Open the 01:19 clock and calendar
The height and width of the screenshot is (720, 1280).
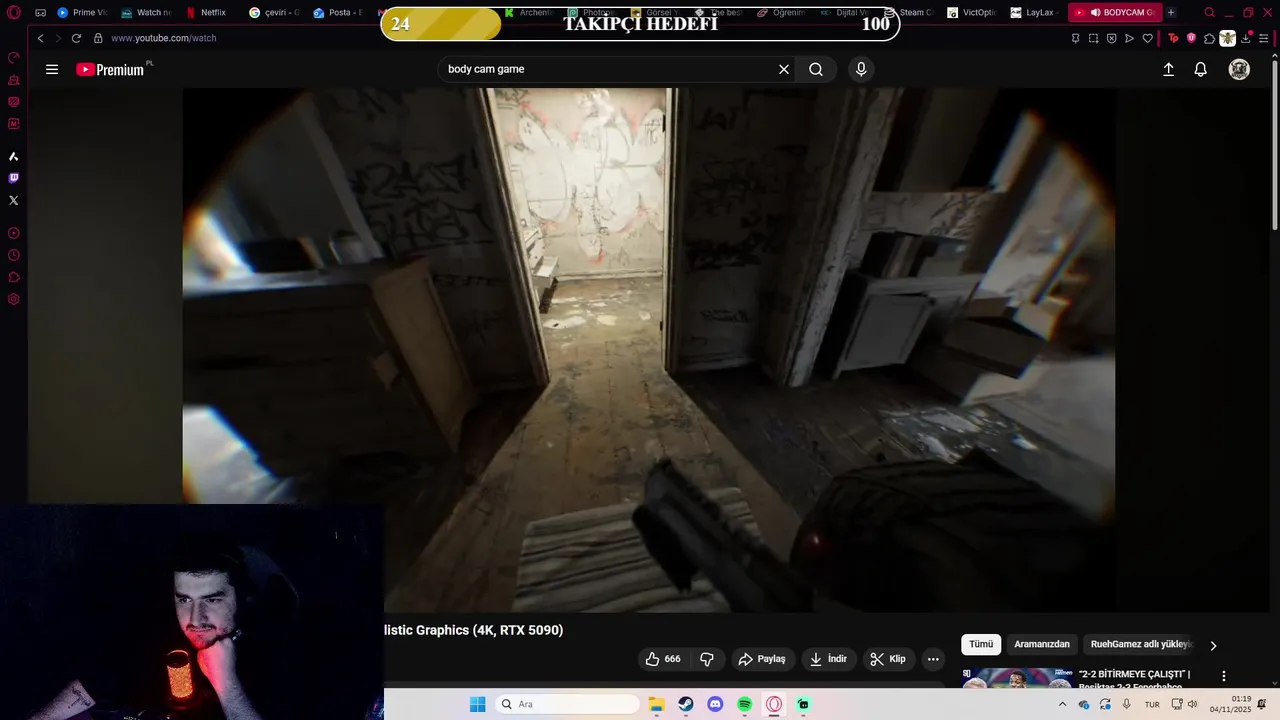pyautogui.click(x=1231, y=704)
